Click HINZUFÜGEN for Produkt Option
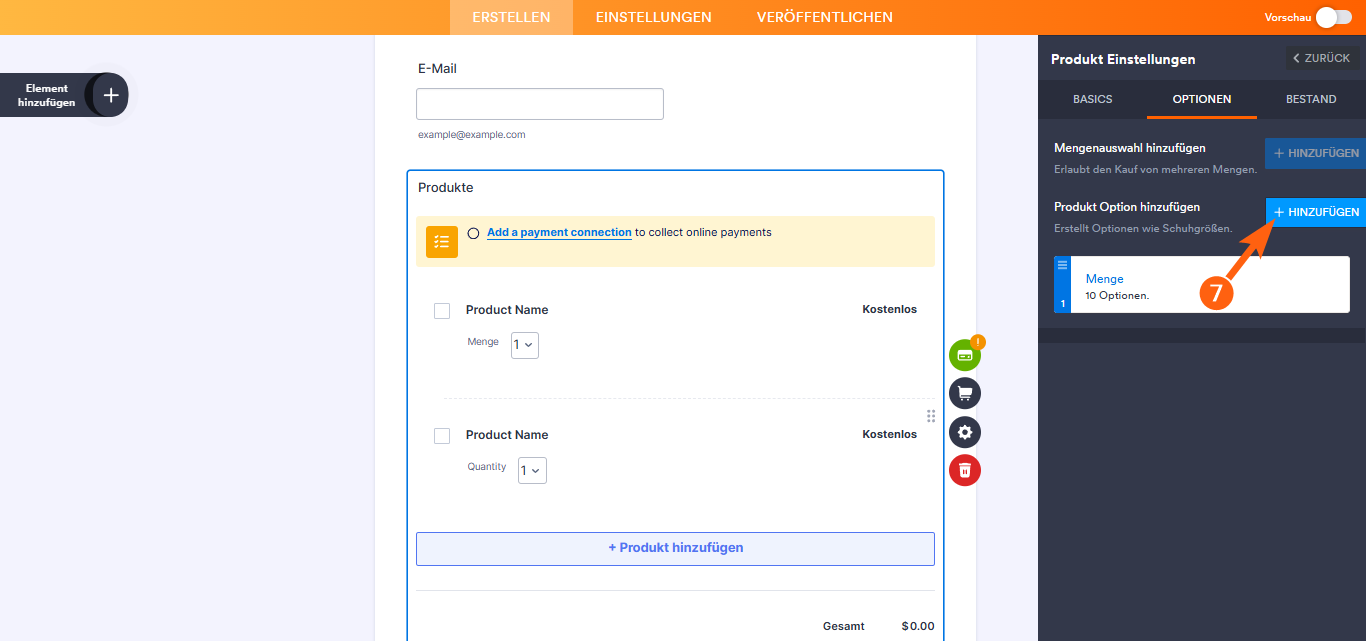This screenshot has height=641, width=1366. coord(1316,212)
